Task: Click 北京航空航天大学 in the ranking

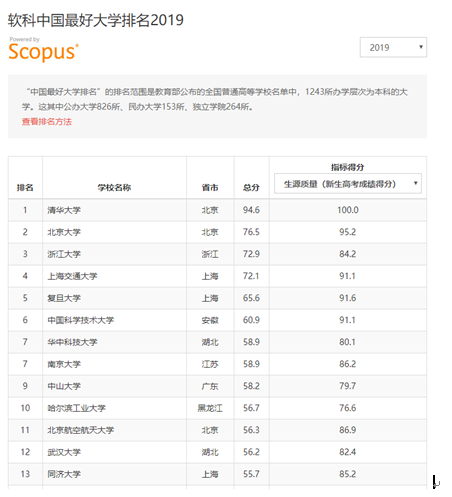Action: coord(81,430)
